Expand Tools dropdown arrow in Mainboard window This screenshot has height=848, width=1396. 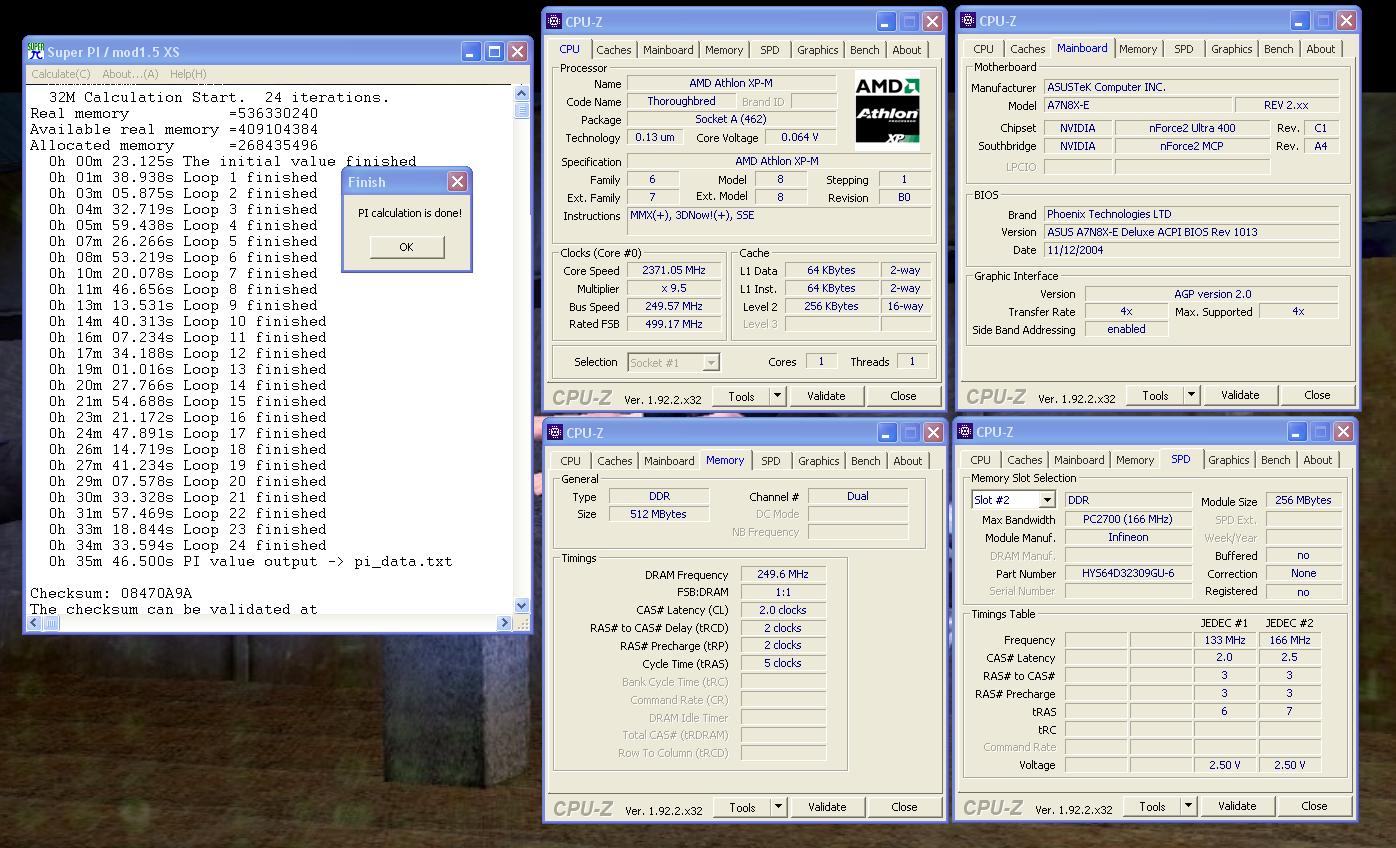tap(1191, 395)
